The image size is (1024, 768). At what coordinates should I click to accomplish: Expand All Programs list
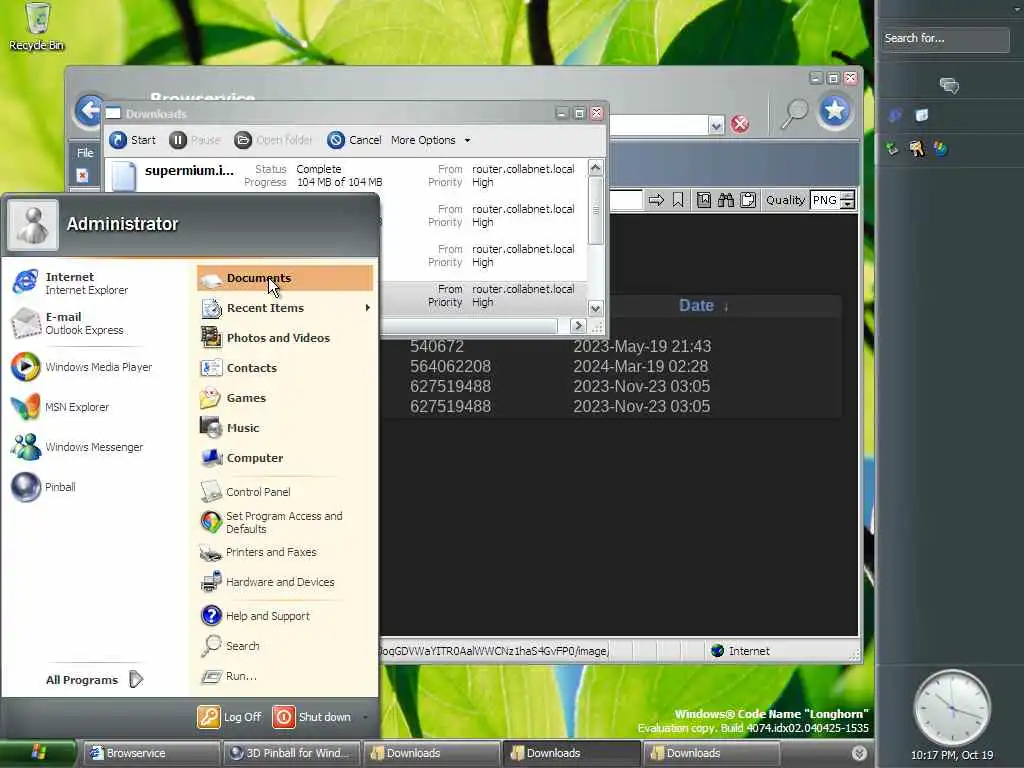[94, 680]
